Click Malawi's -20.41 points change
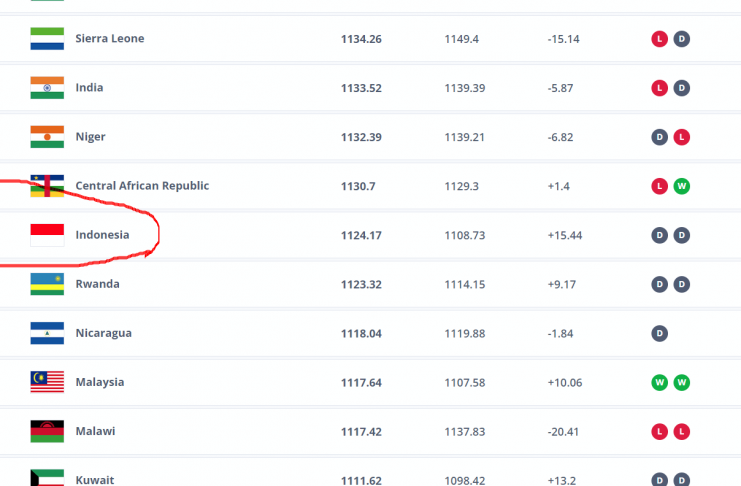Screen dimensions: 741x486 (564, 431)
